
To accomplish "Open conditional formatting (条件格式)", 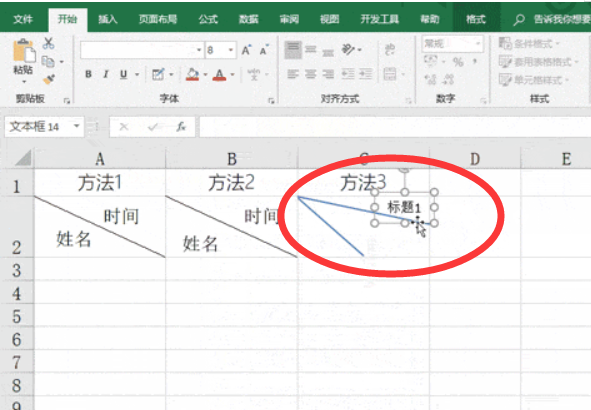I will click(529, 44).
